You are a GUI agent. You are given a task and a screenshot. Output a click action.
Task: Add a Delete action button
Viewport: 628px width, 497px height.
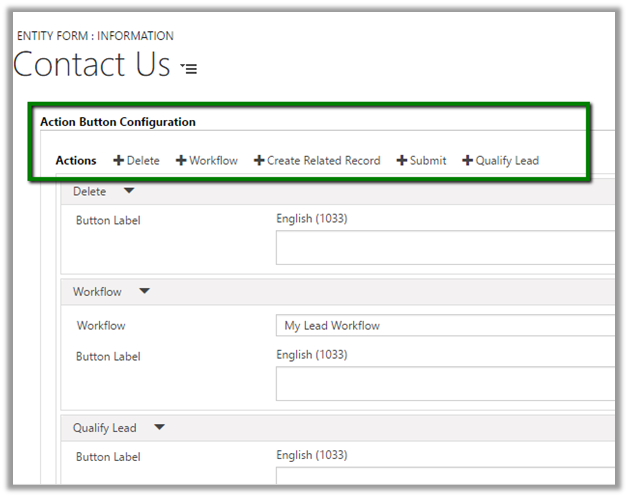(x=136, y=160)
